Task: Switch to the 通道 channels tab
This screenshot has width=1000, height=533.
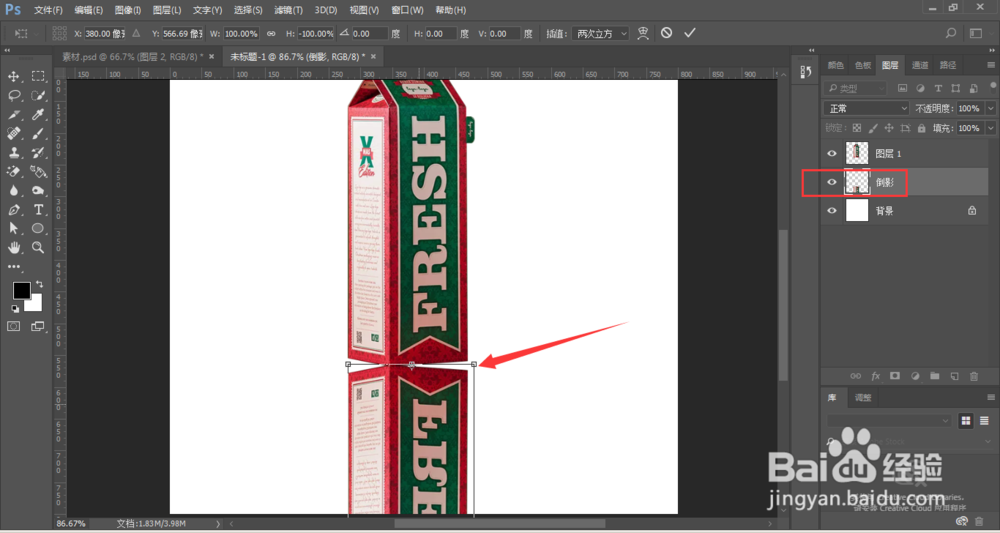Action: pyautogui.click(x=920, y=65)
